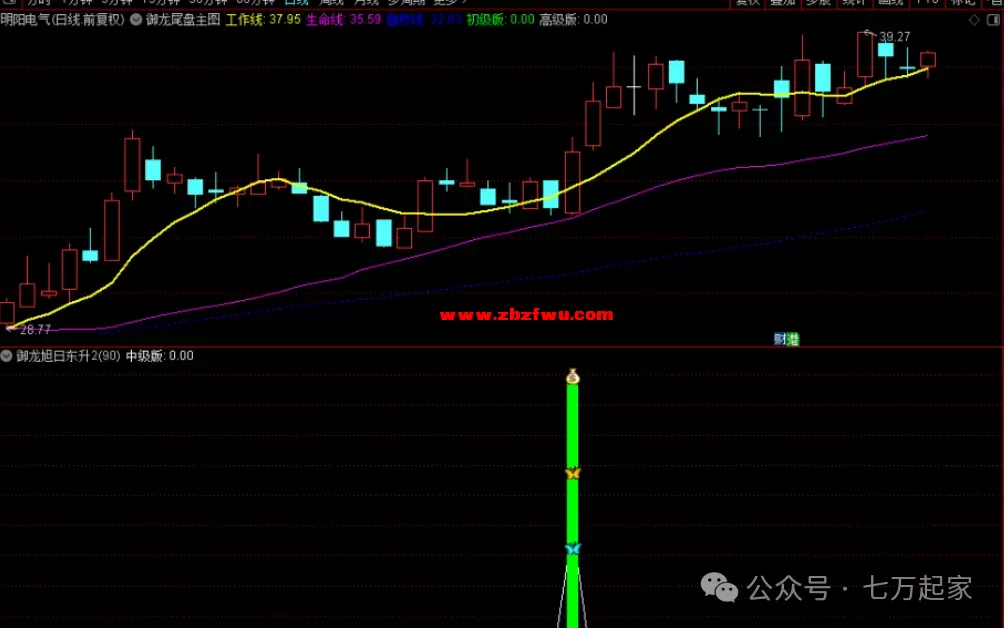Open the 多周期 period tab
The width and height of the screenshot is (1004, 628).
click(x=407, y=3)
